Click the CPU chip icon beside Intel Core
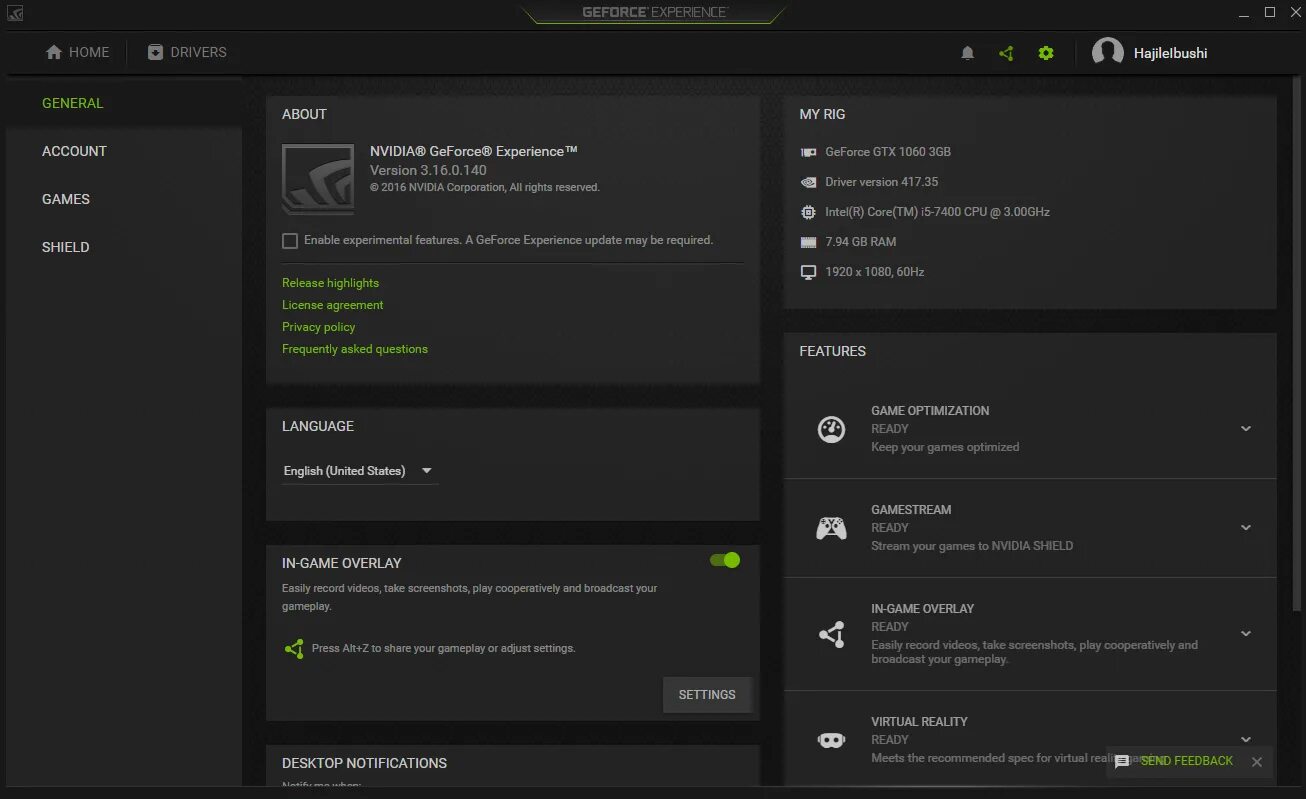 pyautogui.click(x=808, y=212)
